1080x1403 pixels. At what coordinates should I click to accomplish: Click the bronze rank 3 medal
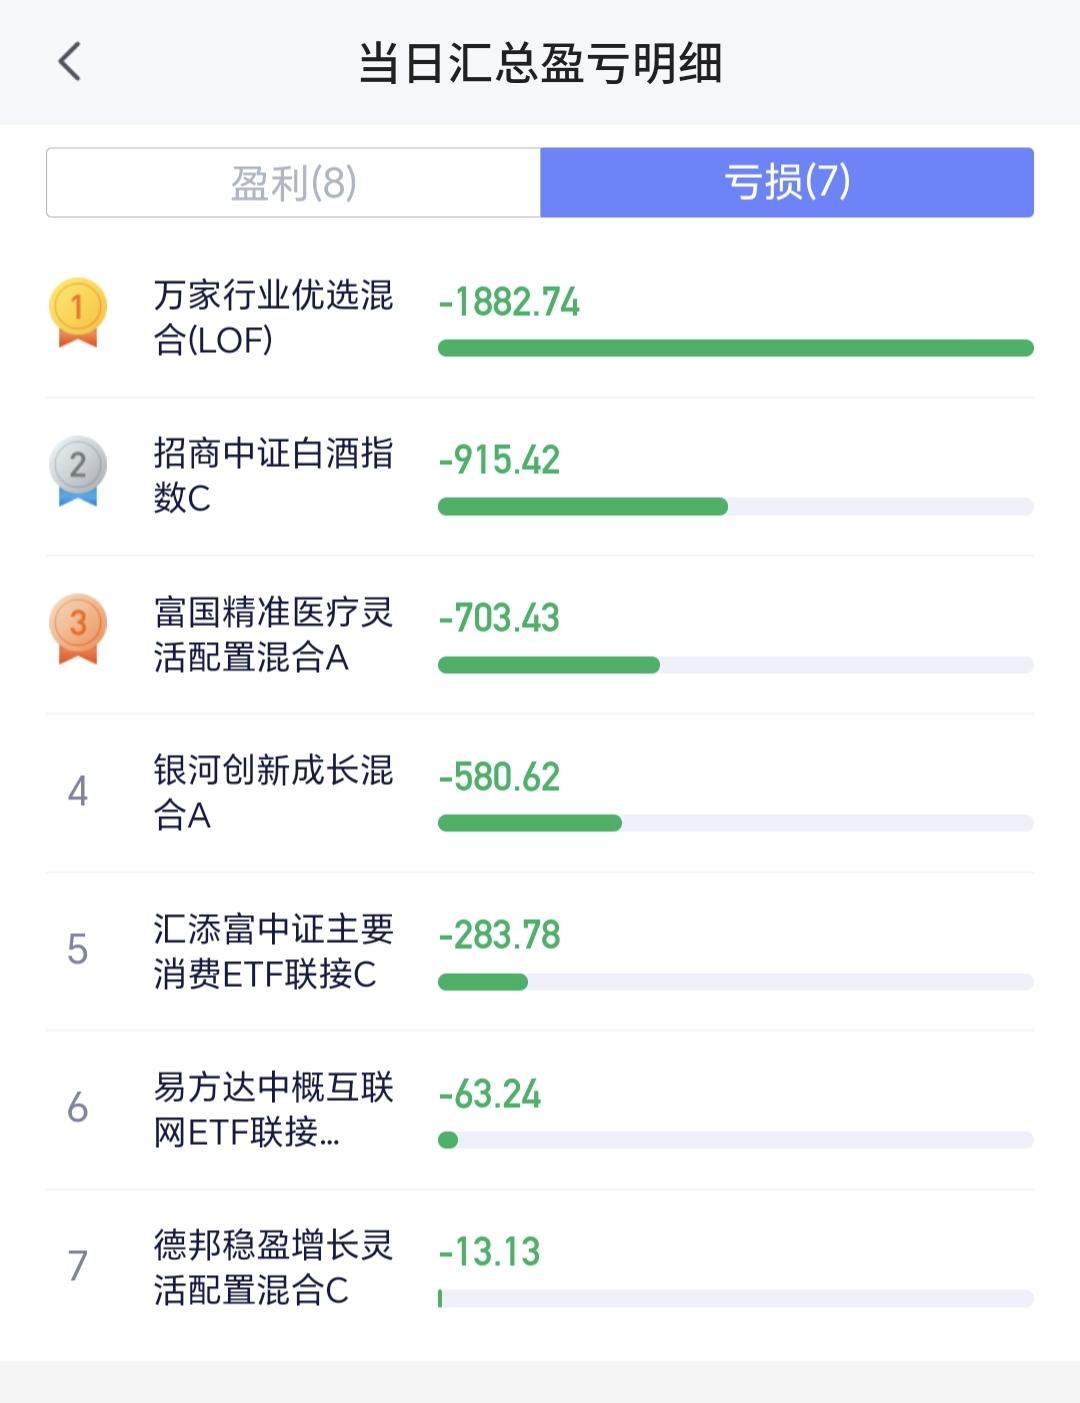pyautogui.click(x=77, y=628)
